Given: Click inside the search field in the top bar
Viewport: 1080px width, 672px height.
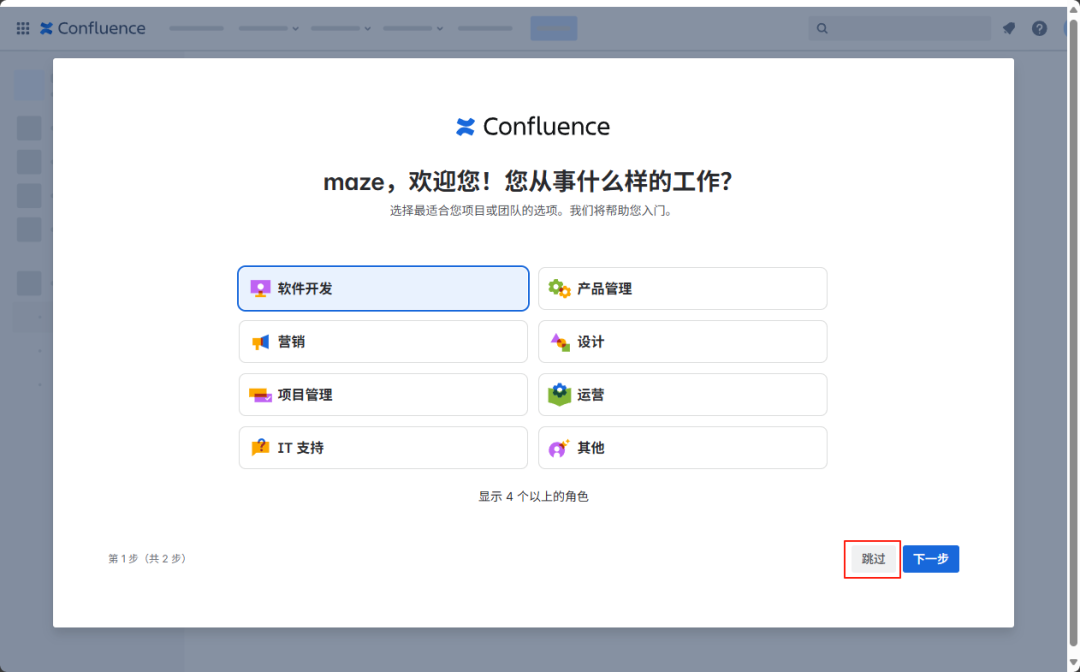Looking at the screenshot, I should (900, 28).
